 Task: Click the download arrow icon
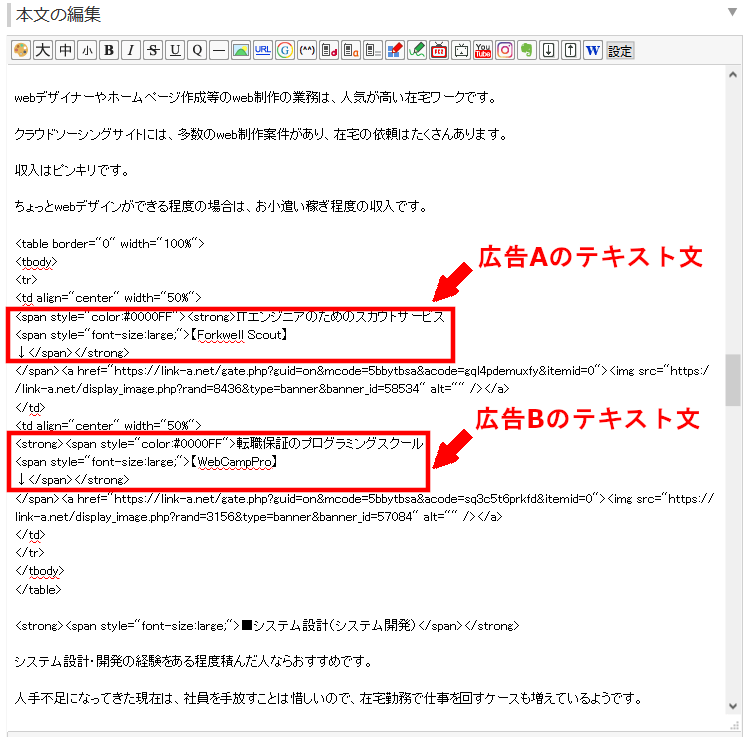[549, 50]
